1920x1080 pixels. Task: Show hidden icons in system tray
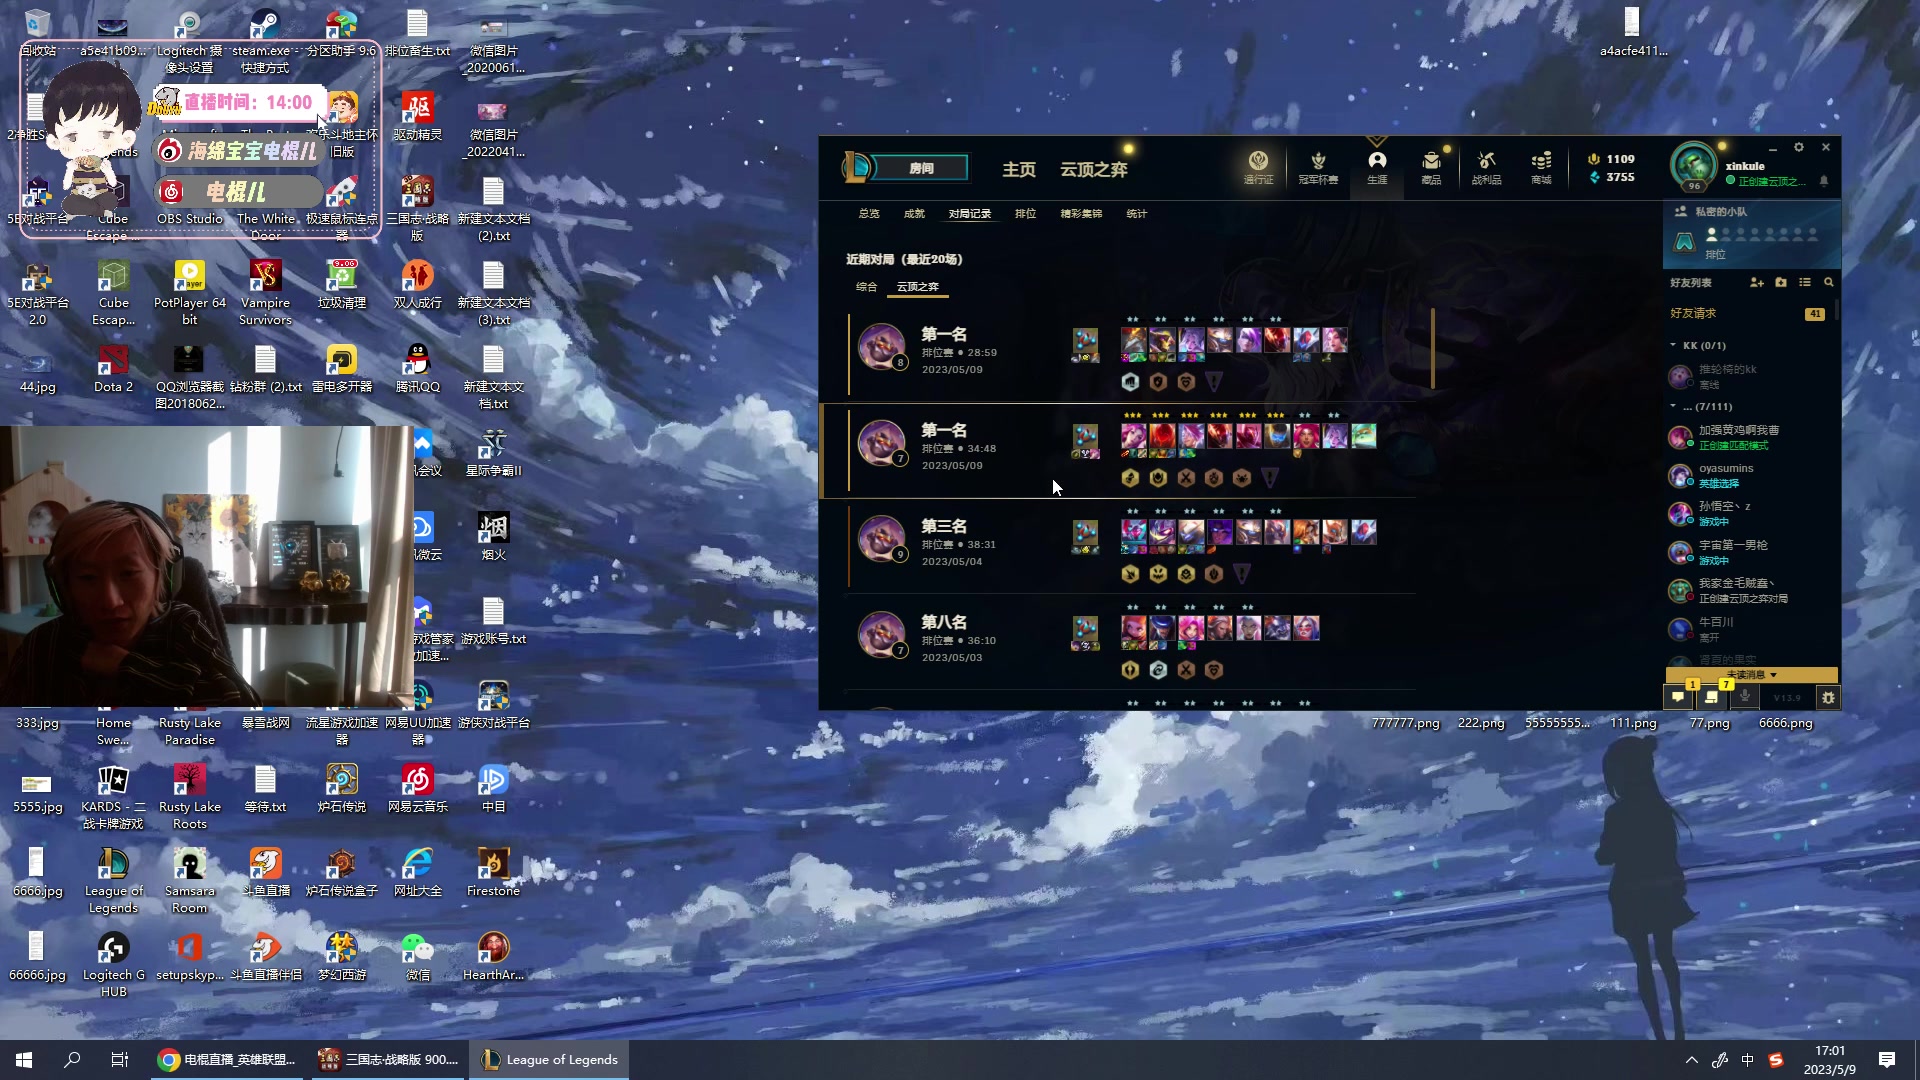pos(1691,1060)
